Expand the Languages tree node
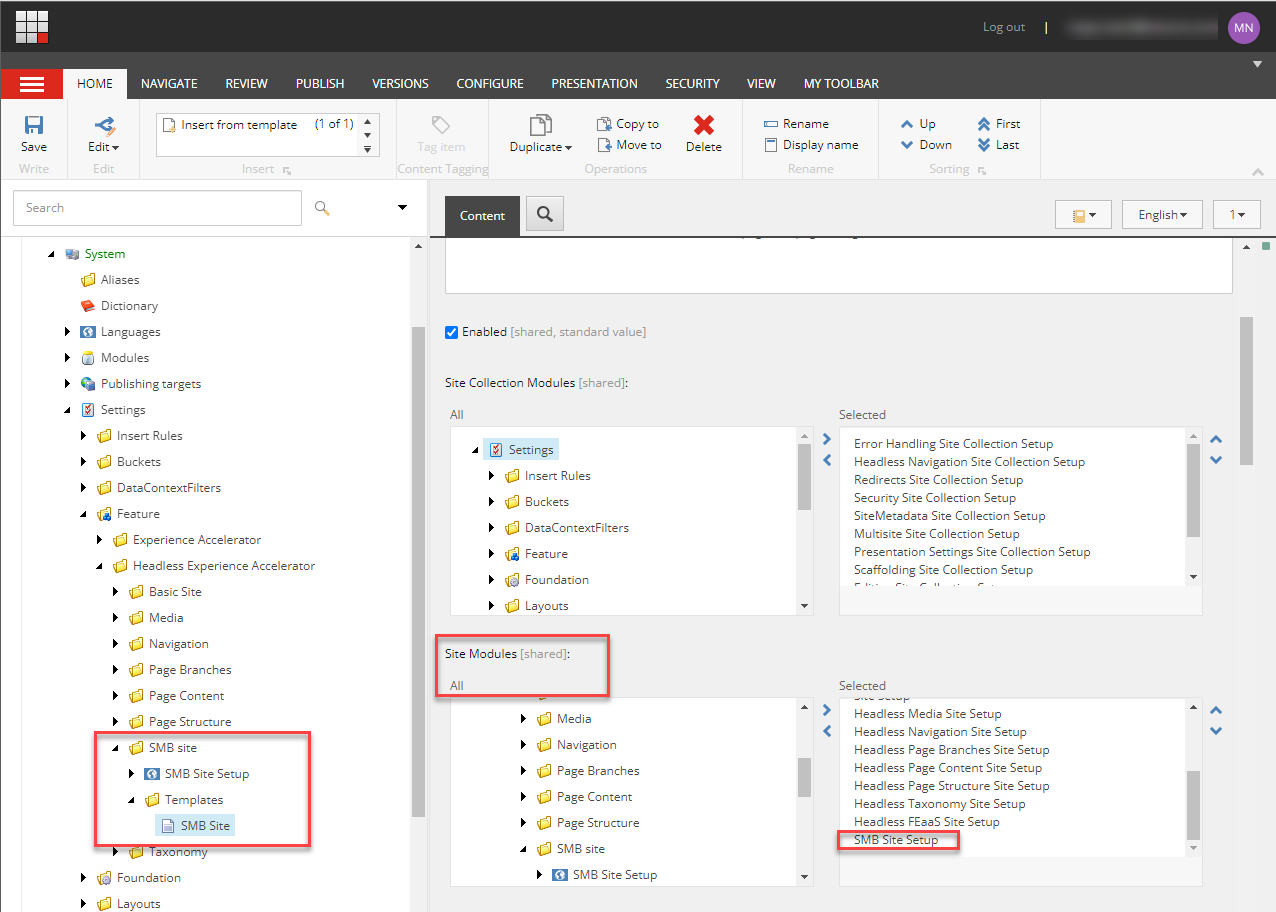 tap(68, 332)
